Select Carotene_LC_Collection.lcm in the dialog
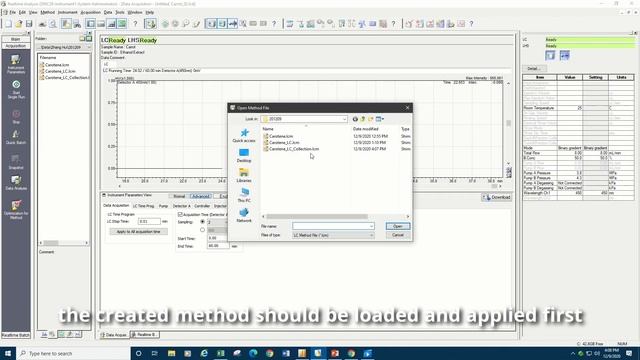The height and width of the screenshot is (360, 640). pyautogui.click(x=294, y=149)
